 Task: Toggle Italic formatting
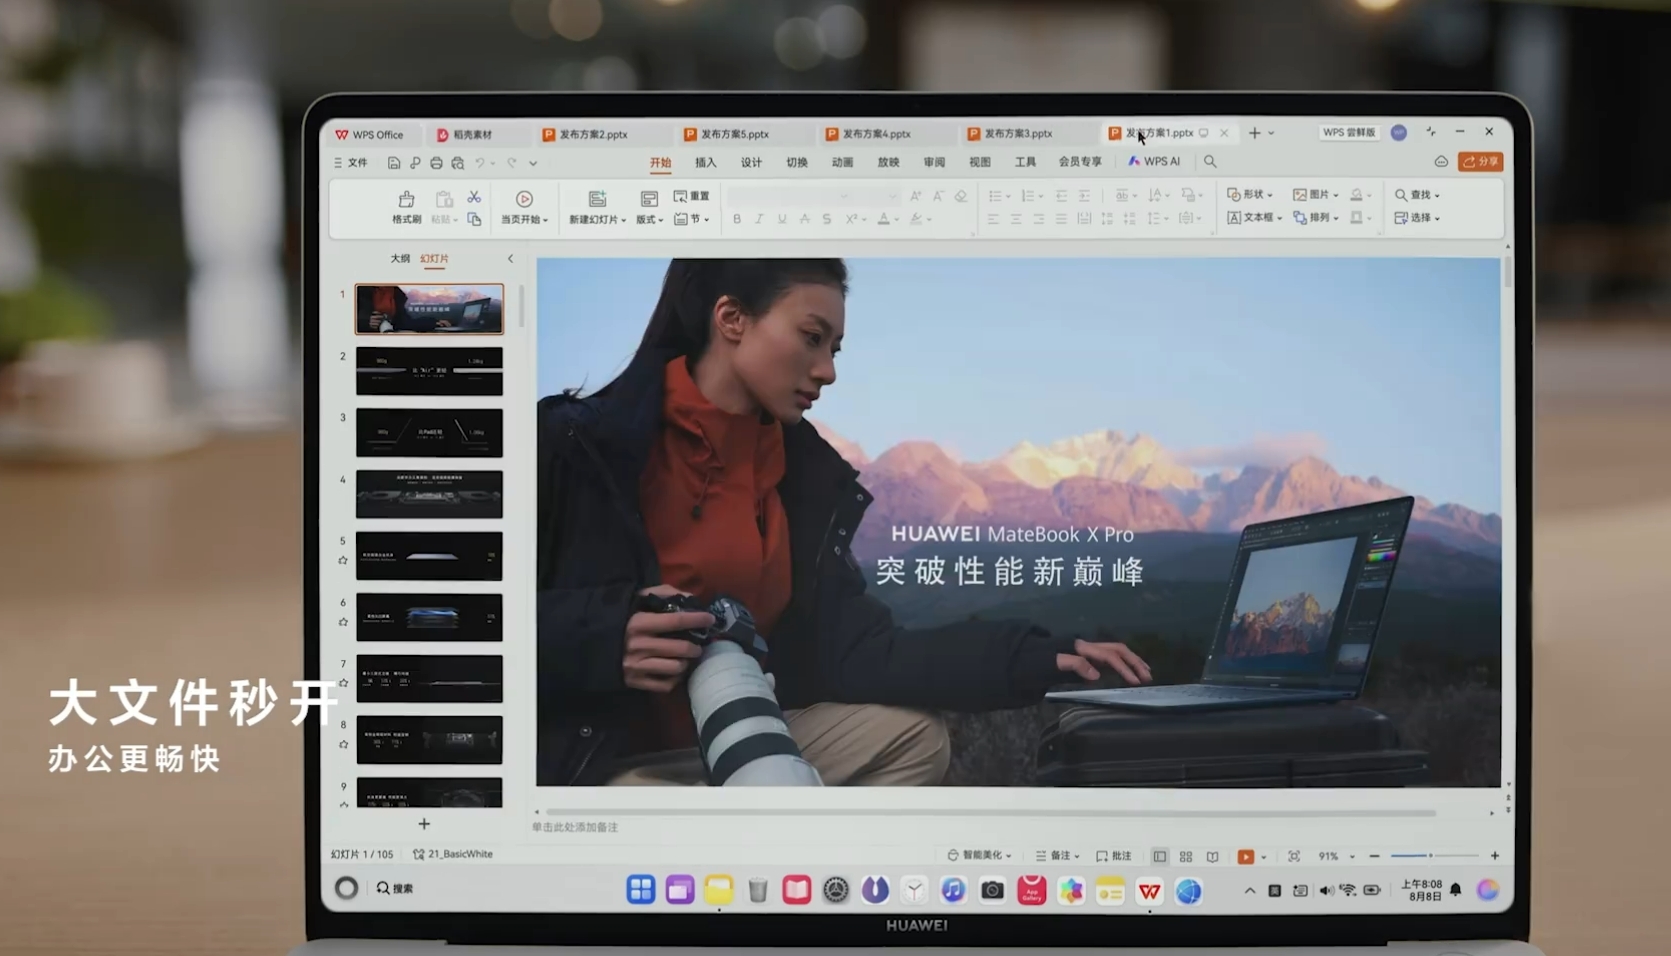tap(759, 219)
